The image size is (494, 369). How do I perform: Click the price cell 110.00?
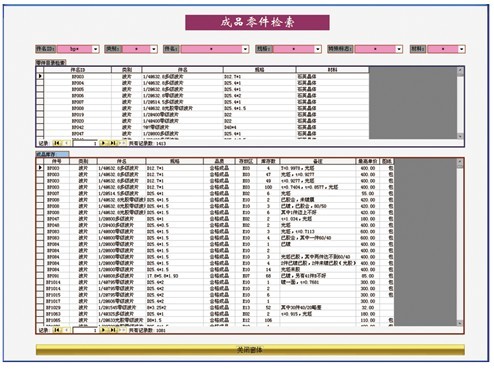[x=368, y=320]
